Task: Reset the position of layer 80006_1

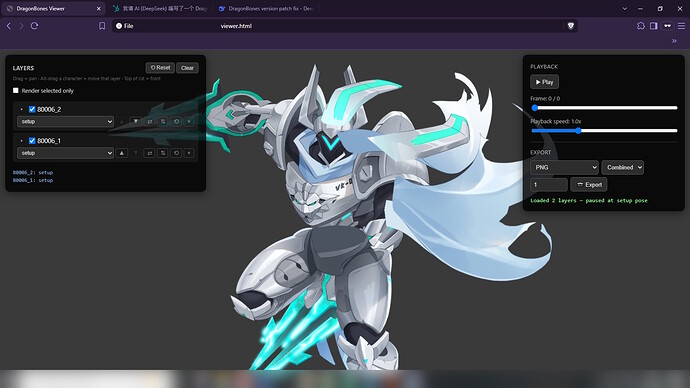Action: click(176, 153)
